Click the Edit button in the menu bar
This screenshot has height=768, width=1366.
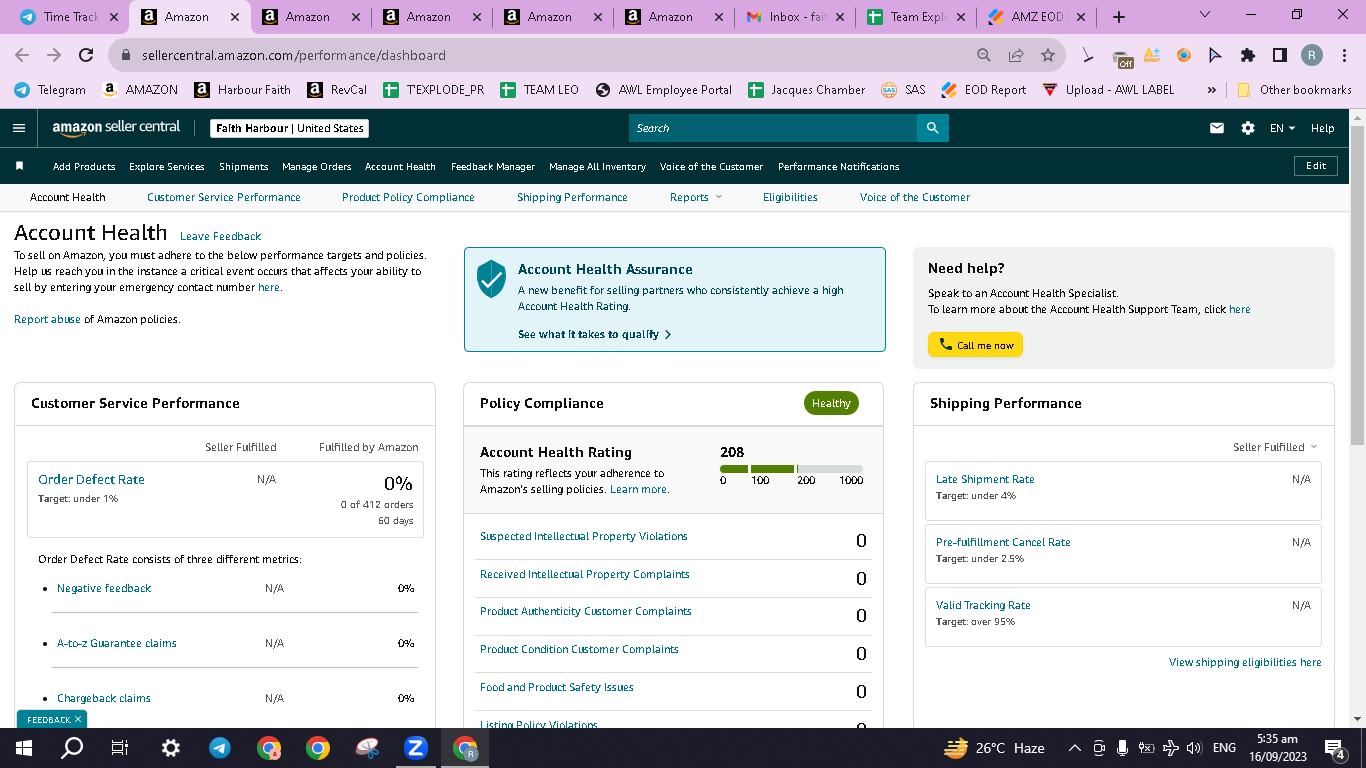(1316, 166)
